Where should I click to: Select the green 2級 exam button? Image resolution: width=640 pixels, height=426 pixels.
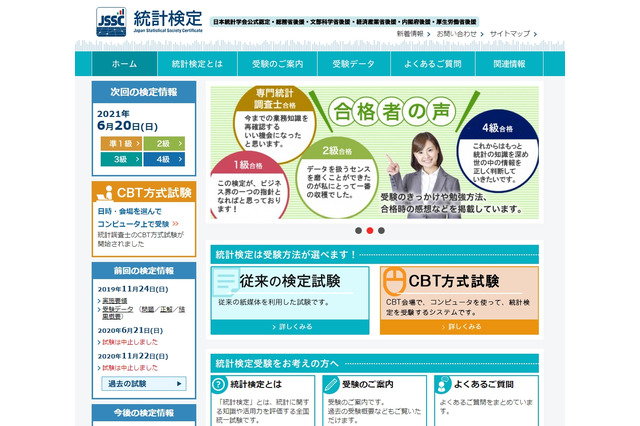click(x=164, y=144)
